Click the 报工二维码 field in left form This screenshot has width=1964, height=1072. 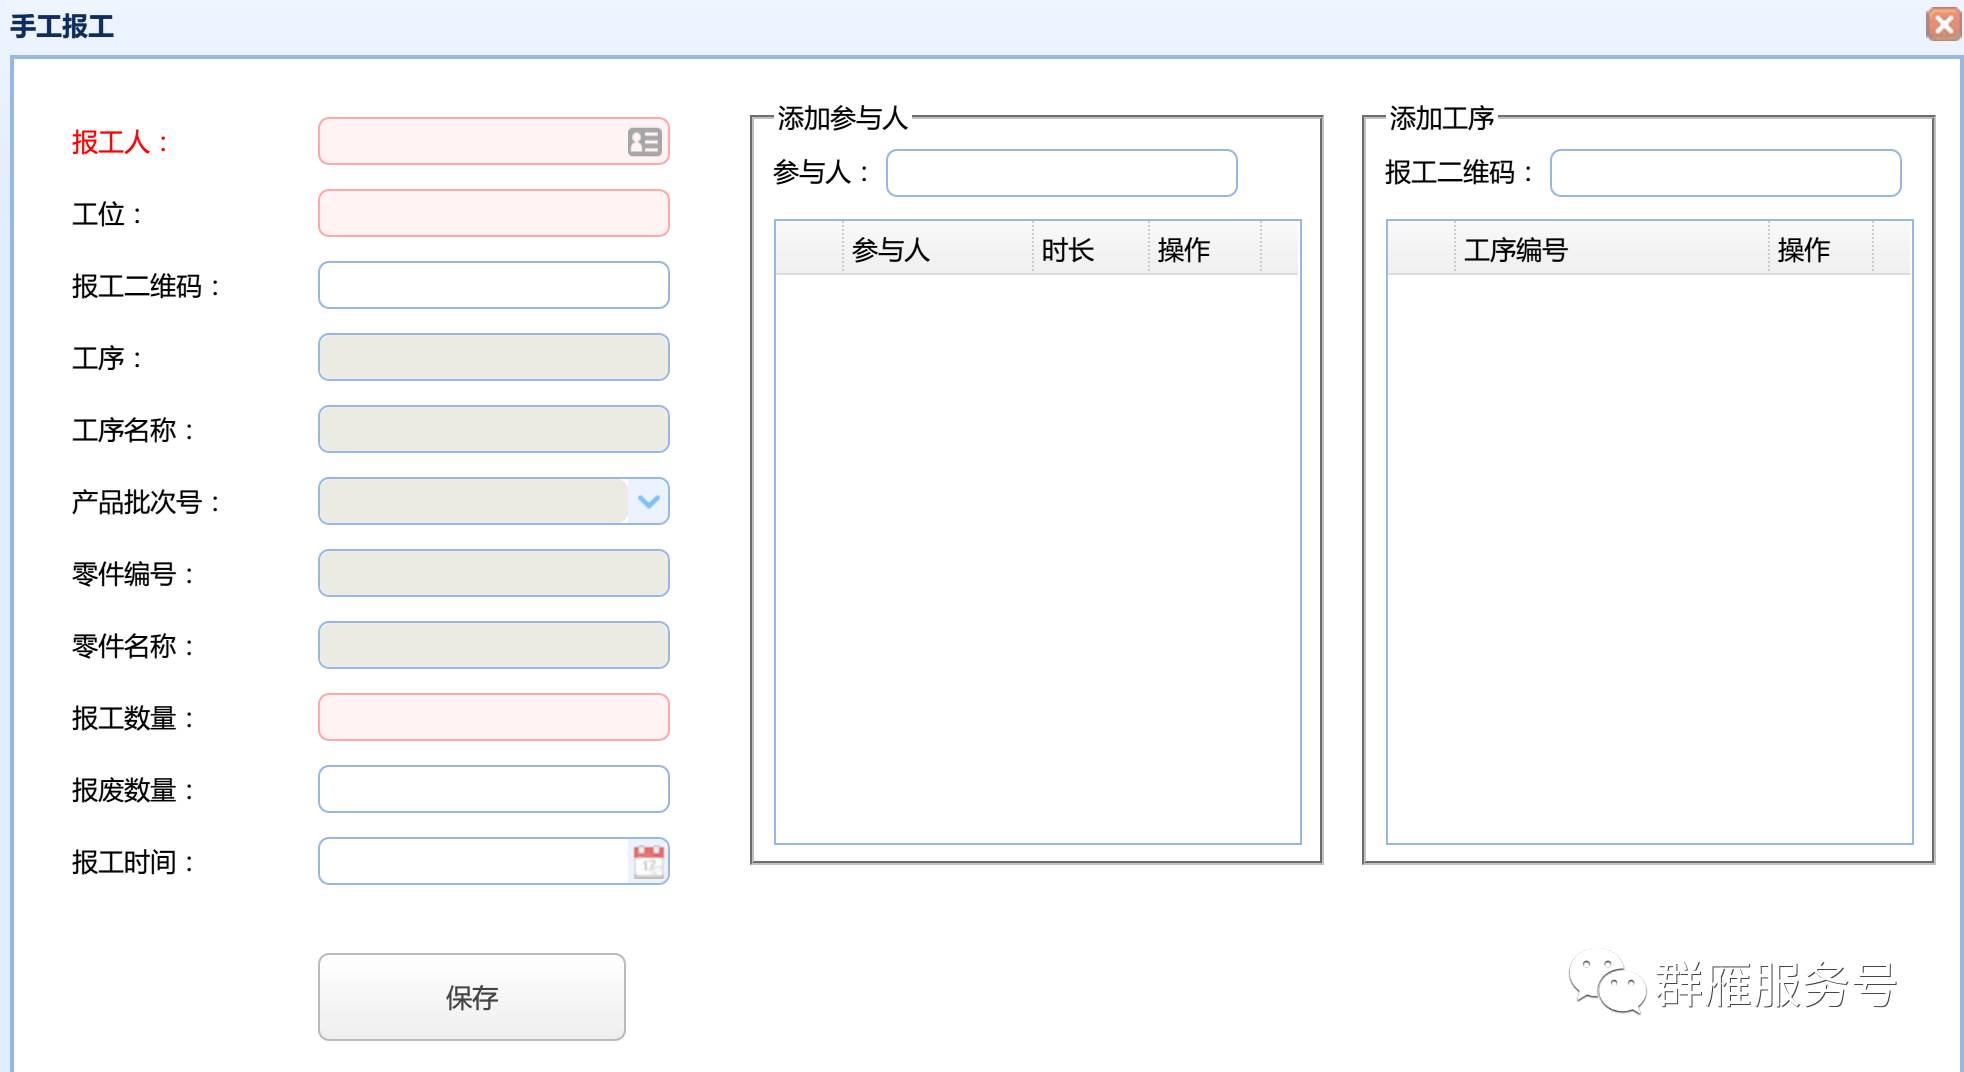493,285
